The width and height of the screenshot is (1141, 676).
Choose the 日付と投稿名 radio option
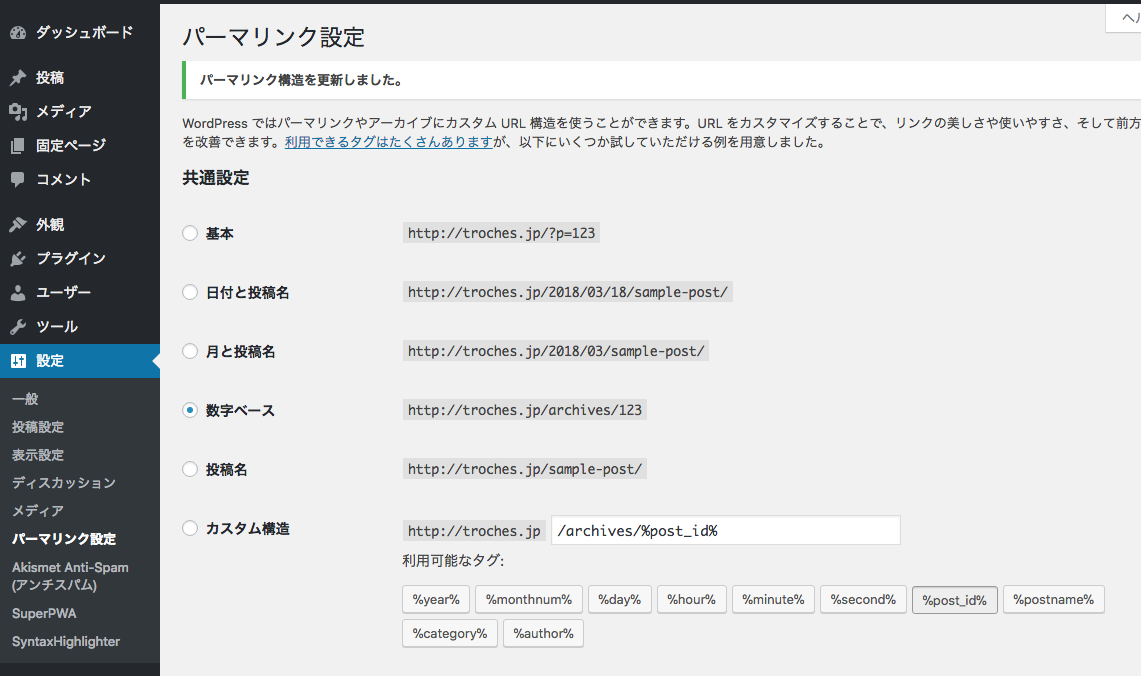(190, 292)
